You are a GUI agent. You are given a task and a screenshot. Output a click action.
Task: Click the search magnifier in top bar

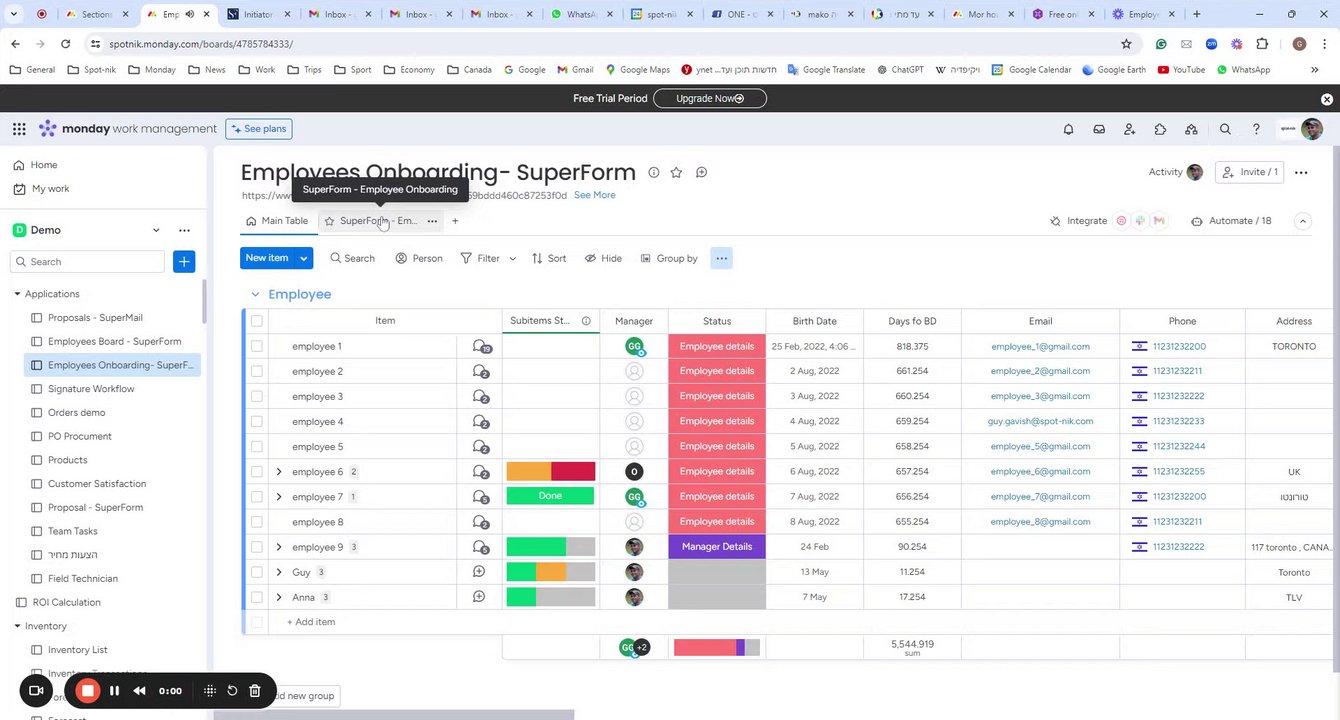[1225, 129]
